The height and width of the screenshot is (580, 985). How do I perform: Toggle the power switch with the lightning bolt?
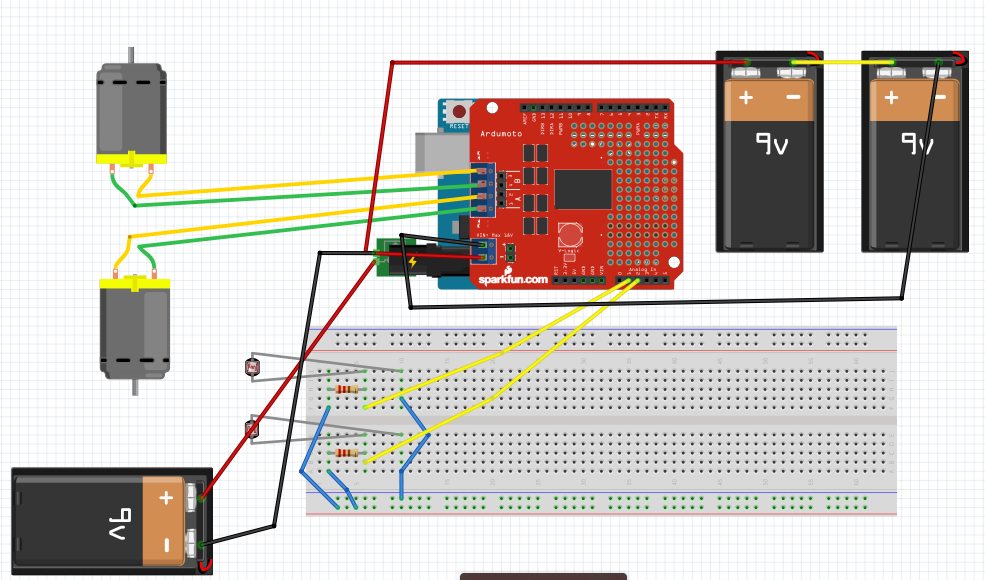pos(411,263)
